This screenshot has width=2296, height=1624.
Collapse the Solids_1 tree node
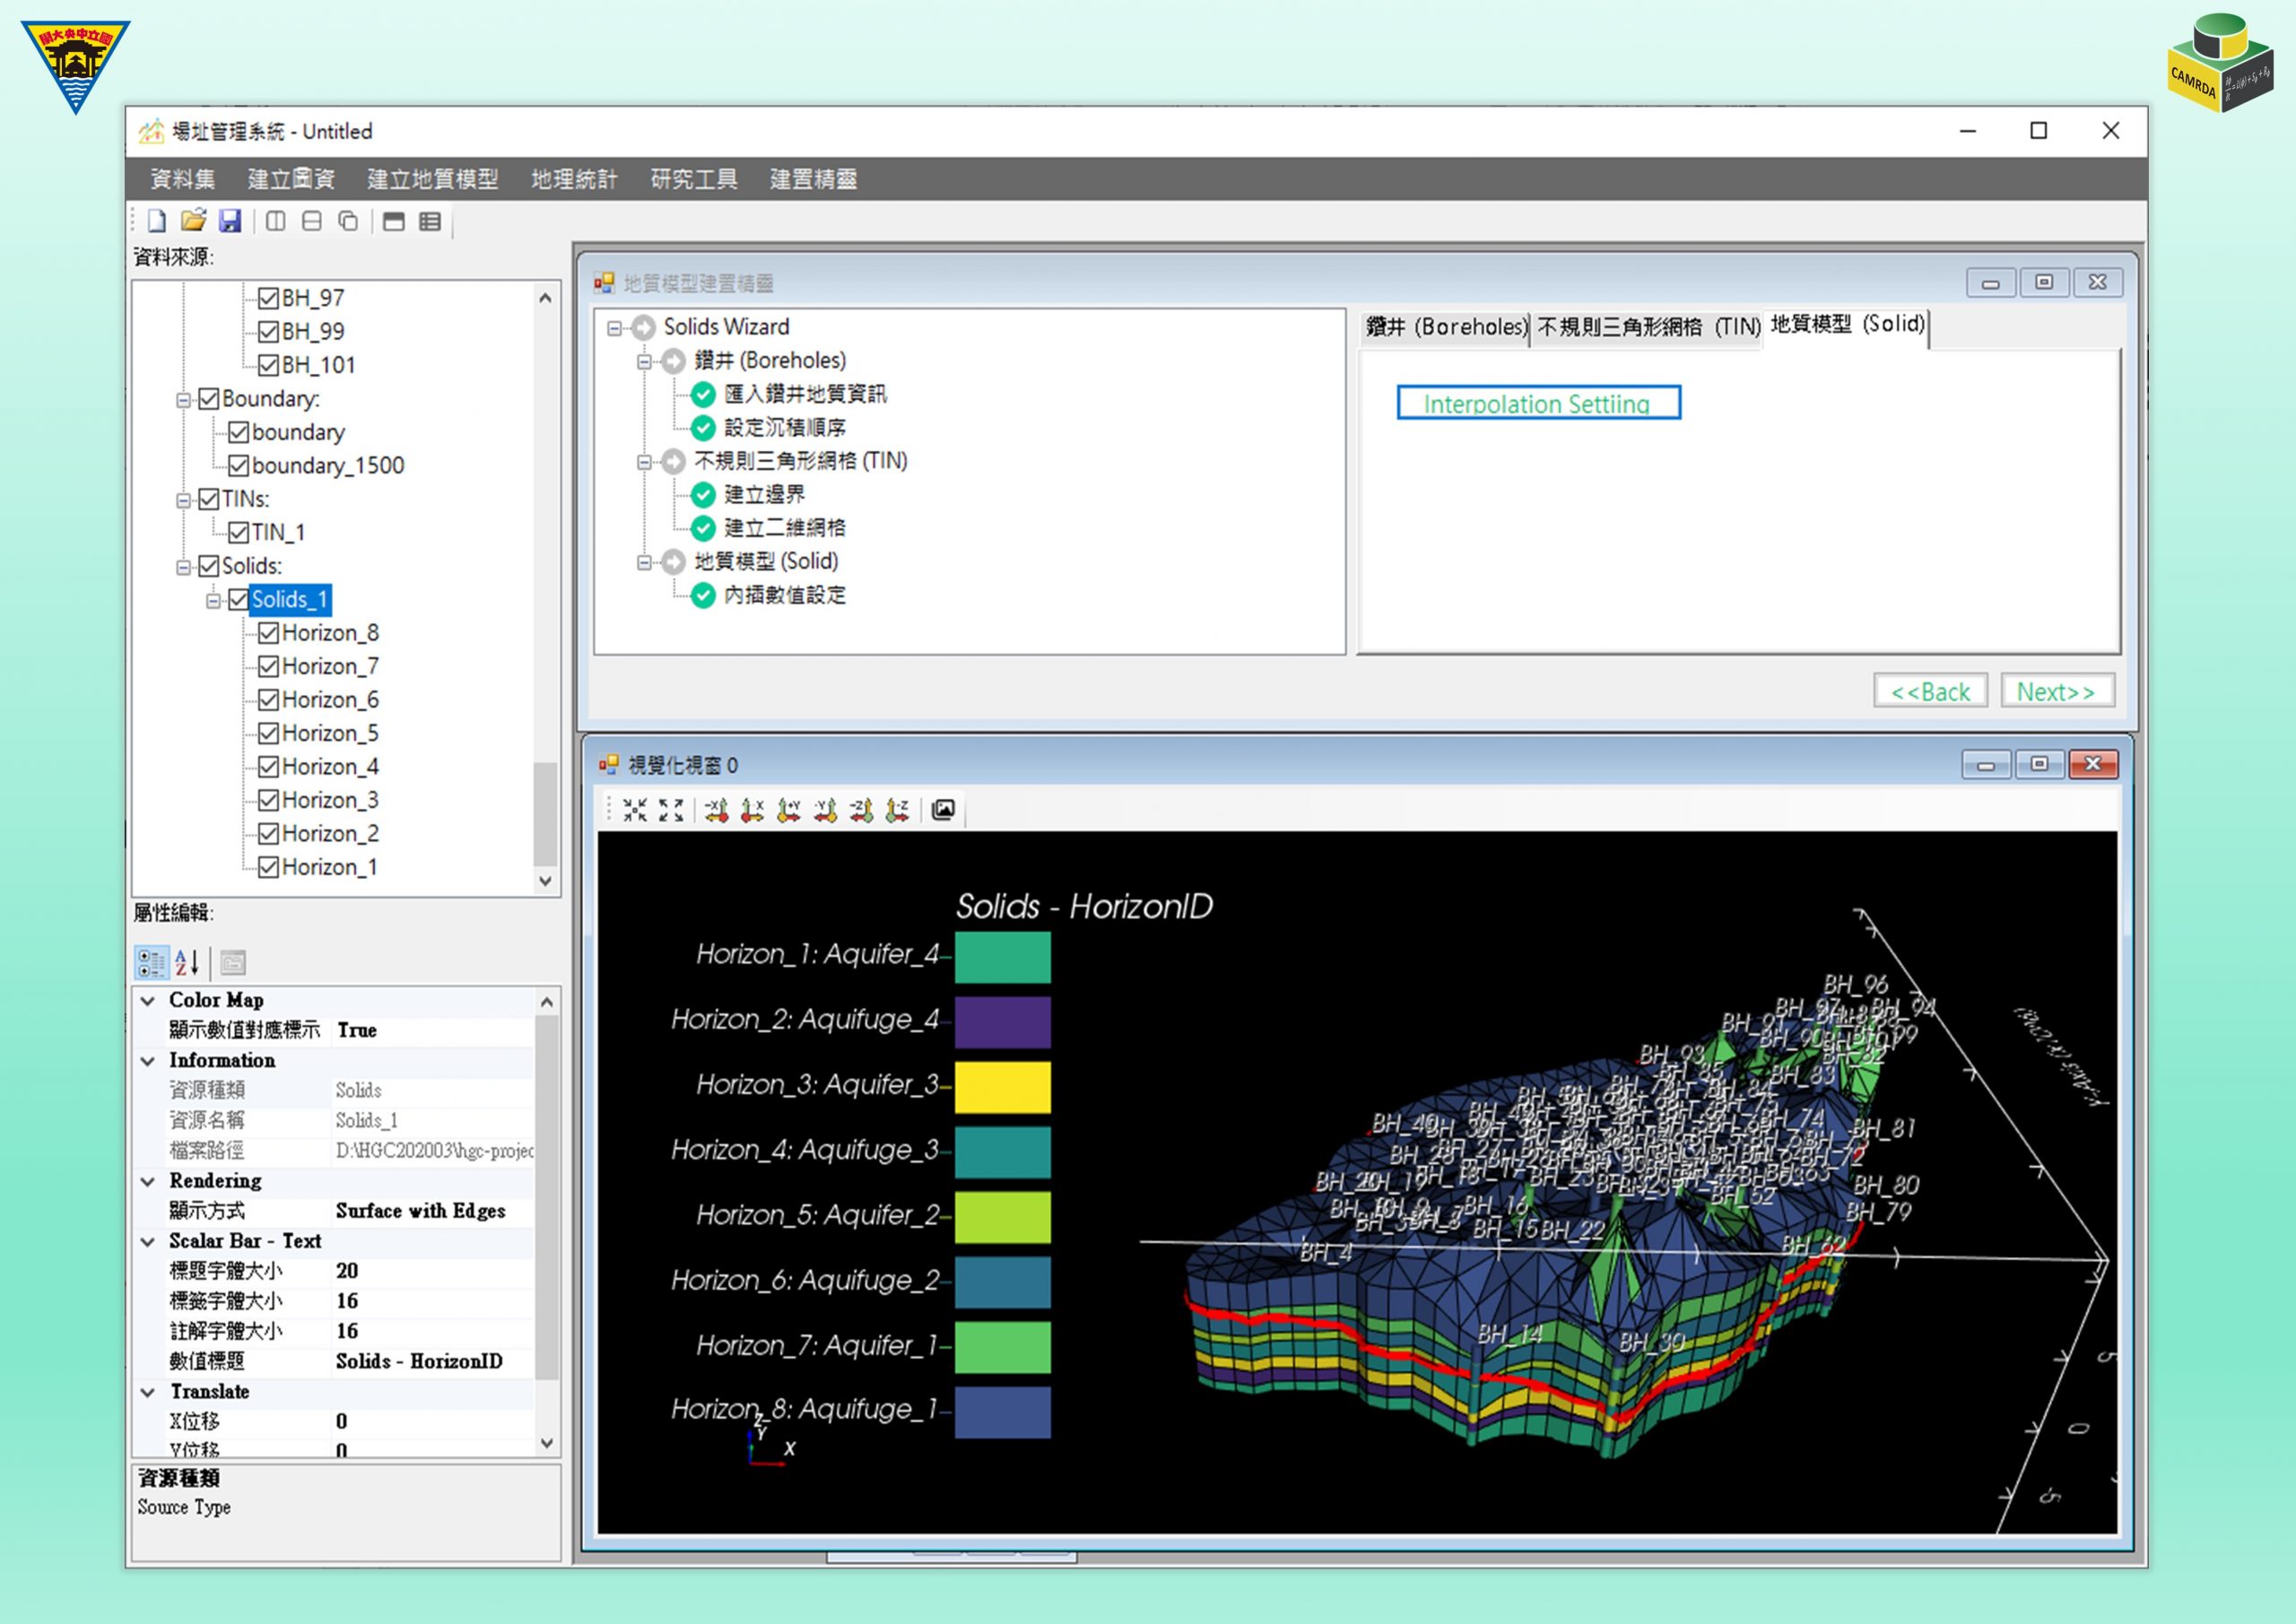tap(214, 600)
